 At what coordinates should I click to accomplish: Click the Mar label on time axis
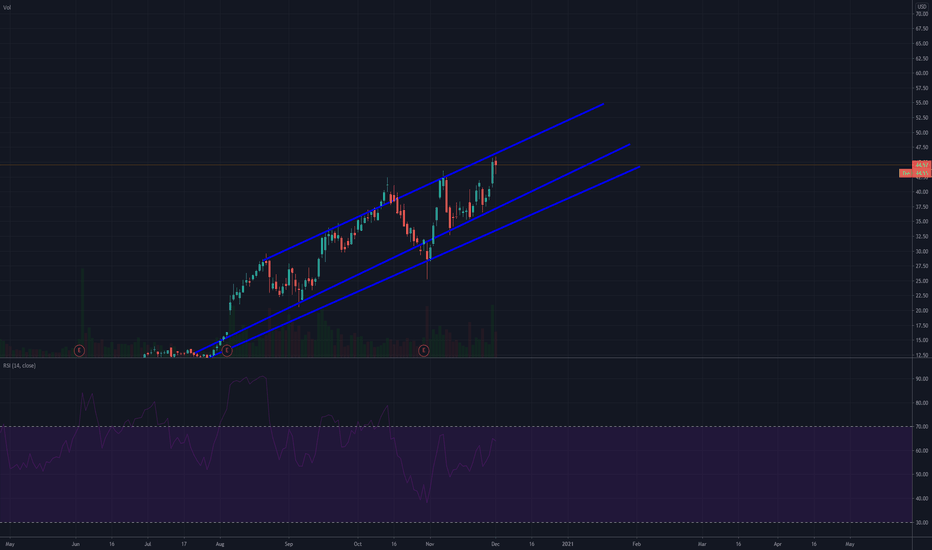pyautogui.click(x=702, y=544)
